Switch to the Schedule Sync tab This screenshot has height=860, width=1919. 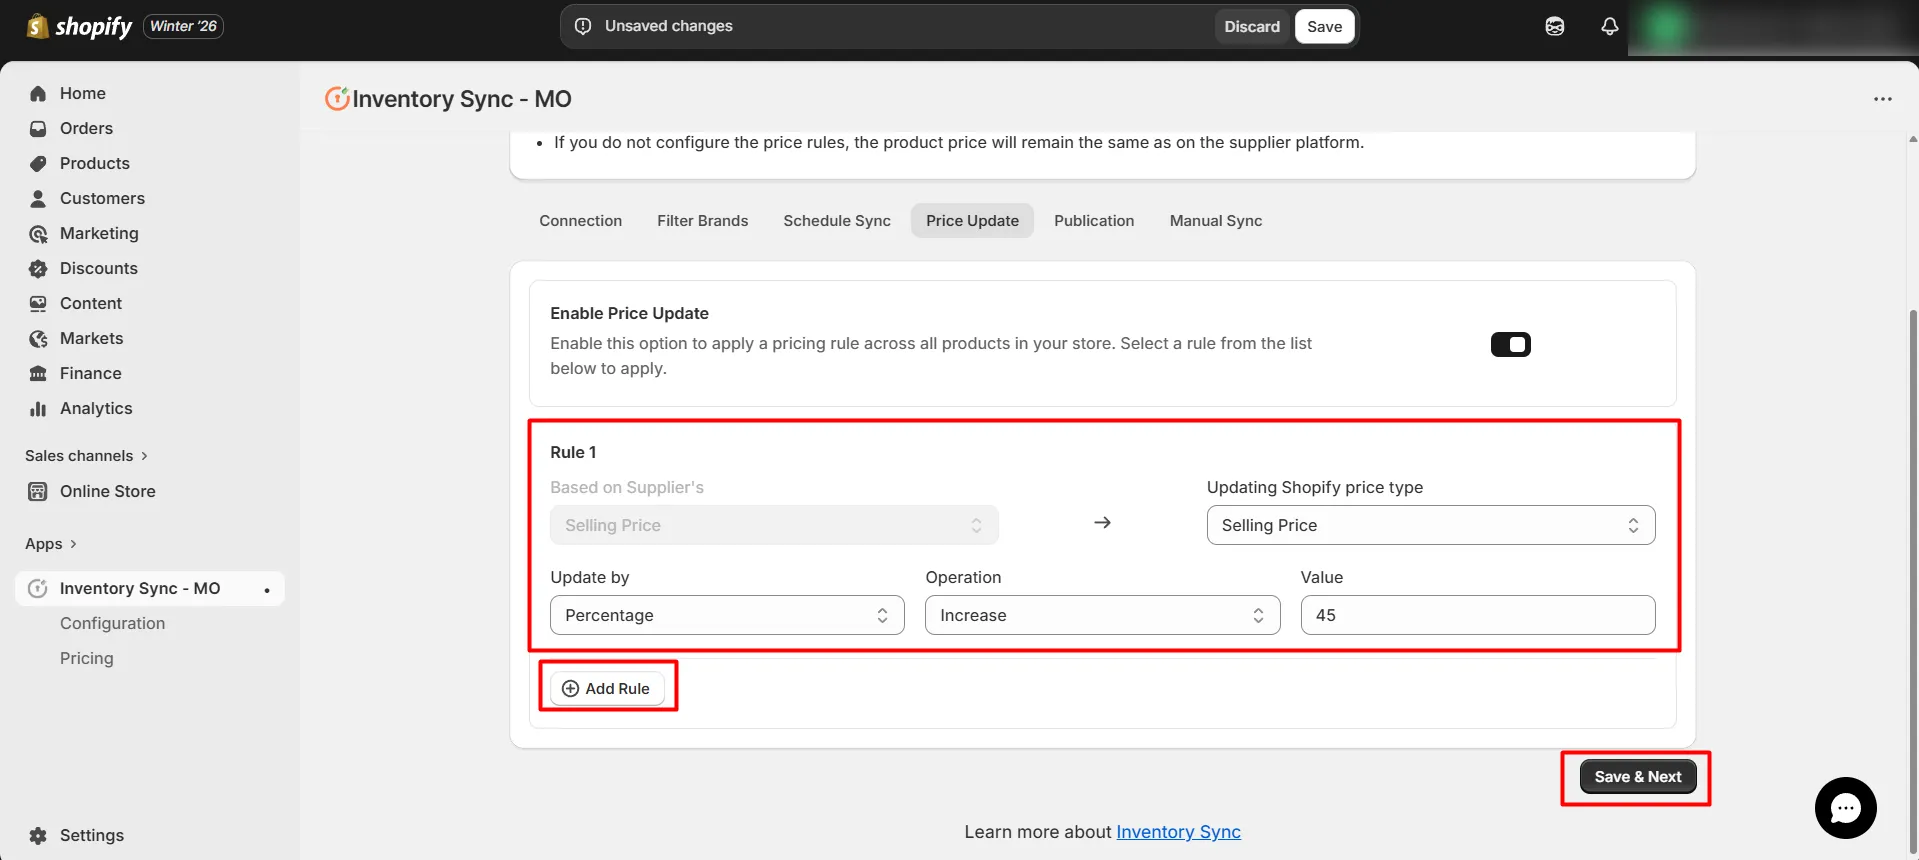[837, 220]
